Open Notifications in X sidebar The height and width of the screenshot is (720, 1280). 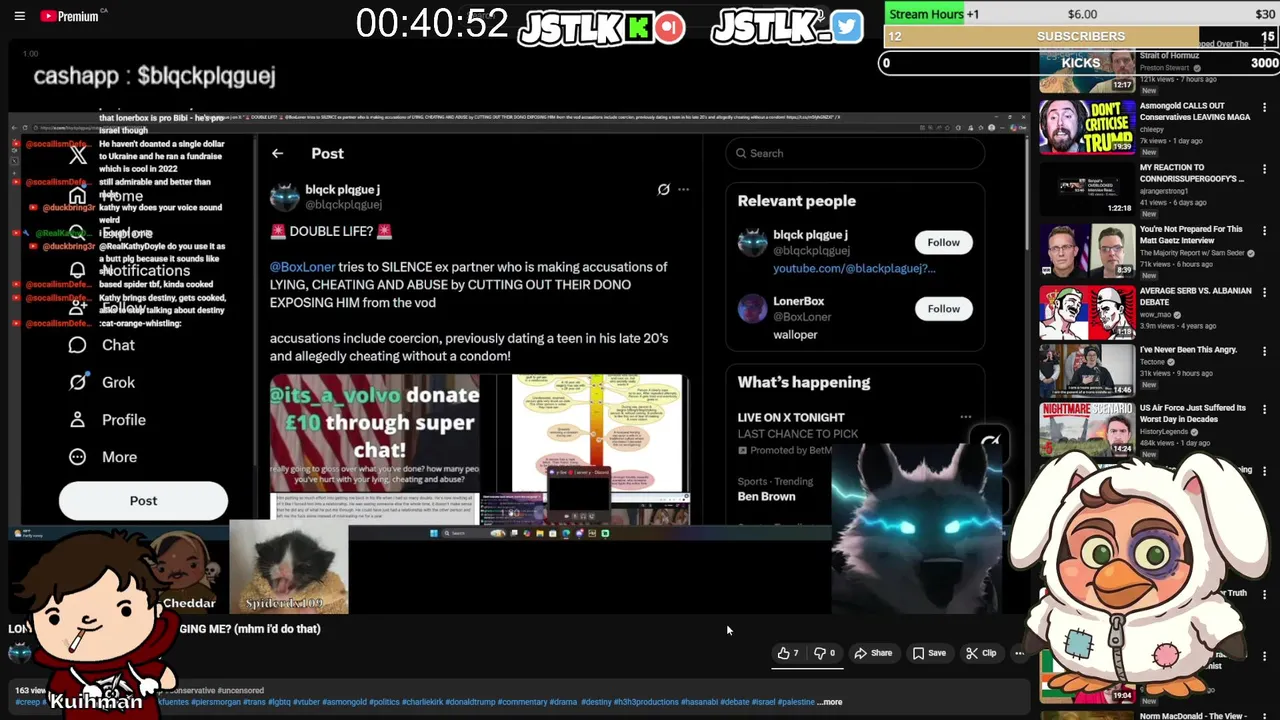pos(130,271)
